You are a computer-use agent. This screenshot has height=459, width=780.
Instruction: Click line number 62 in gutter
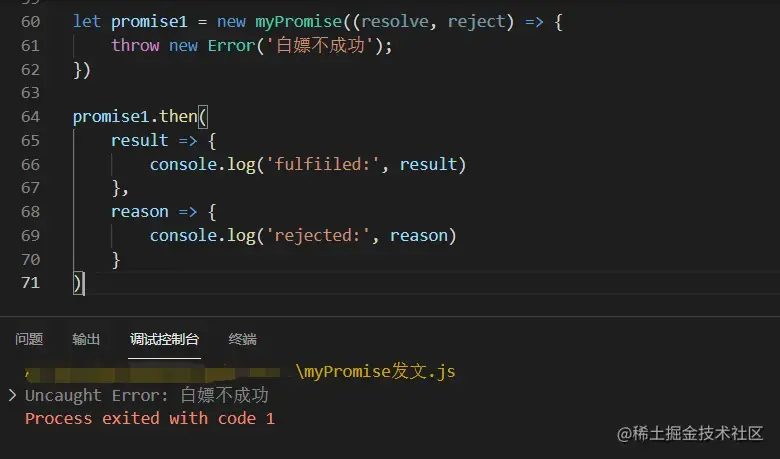click(30, 70)
